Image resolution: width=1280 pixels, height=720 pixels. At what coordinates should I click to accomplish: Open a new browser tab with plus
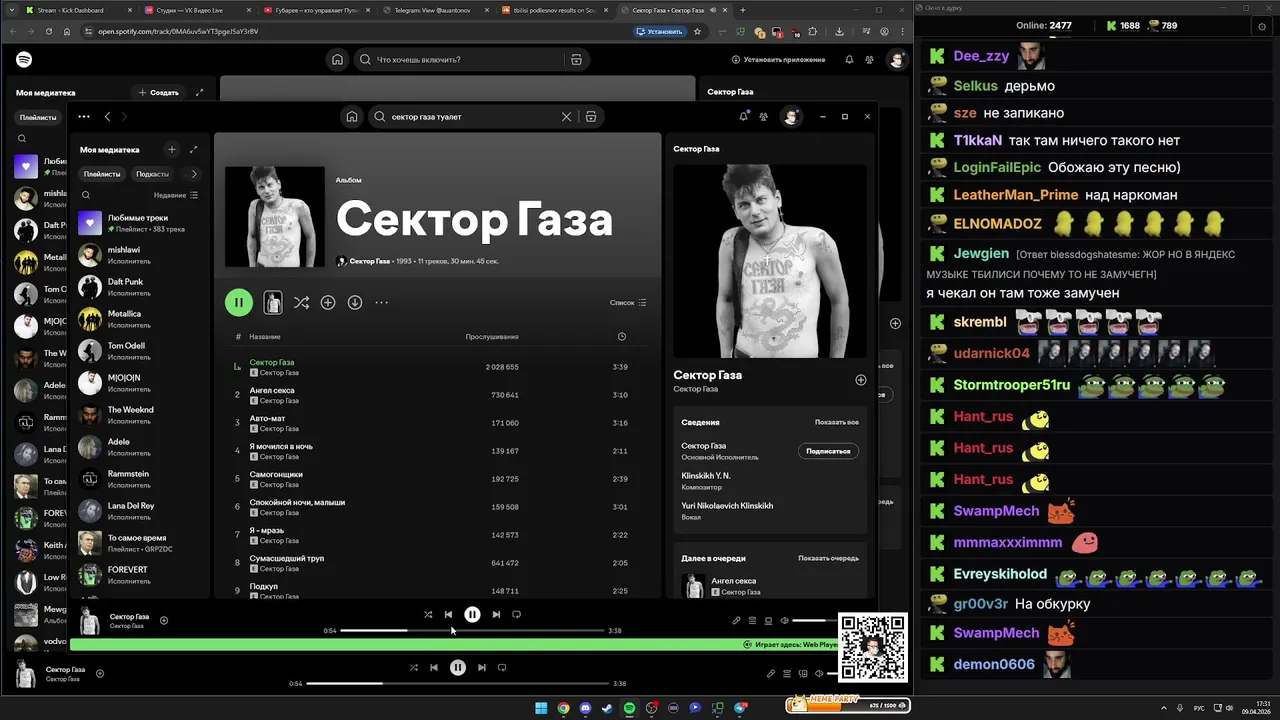742,10
